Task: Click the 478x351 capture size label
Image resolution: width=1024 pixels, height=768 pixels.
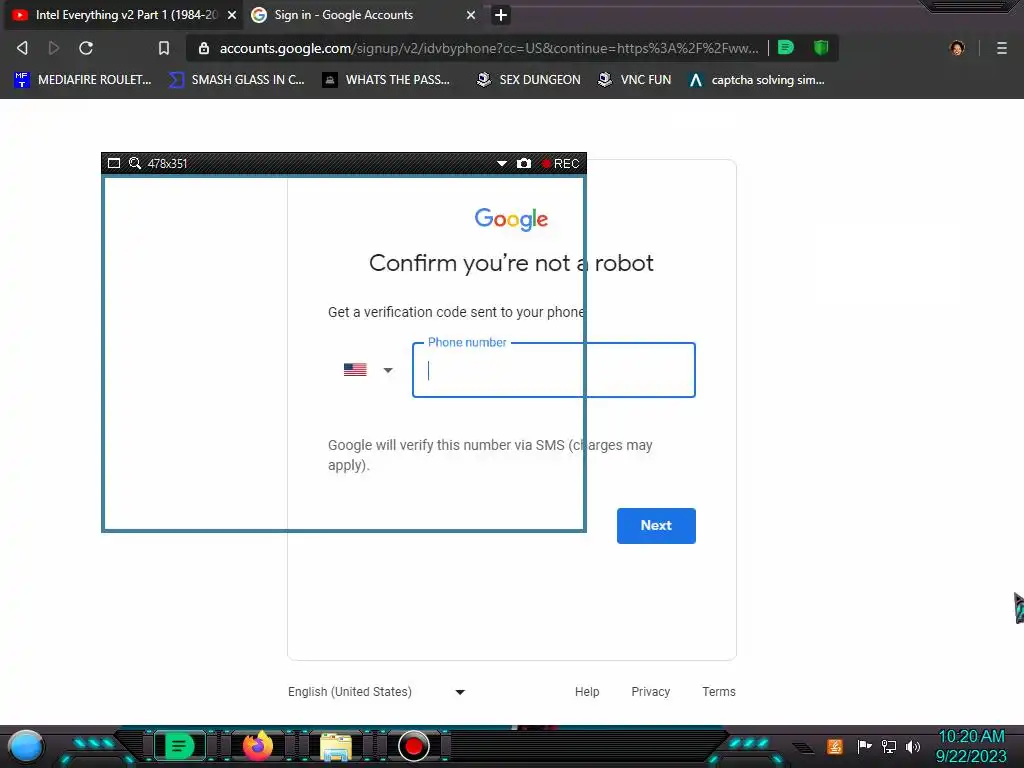Action: 167,164
